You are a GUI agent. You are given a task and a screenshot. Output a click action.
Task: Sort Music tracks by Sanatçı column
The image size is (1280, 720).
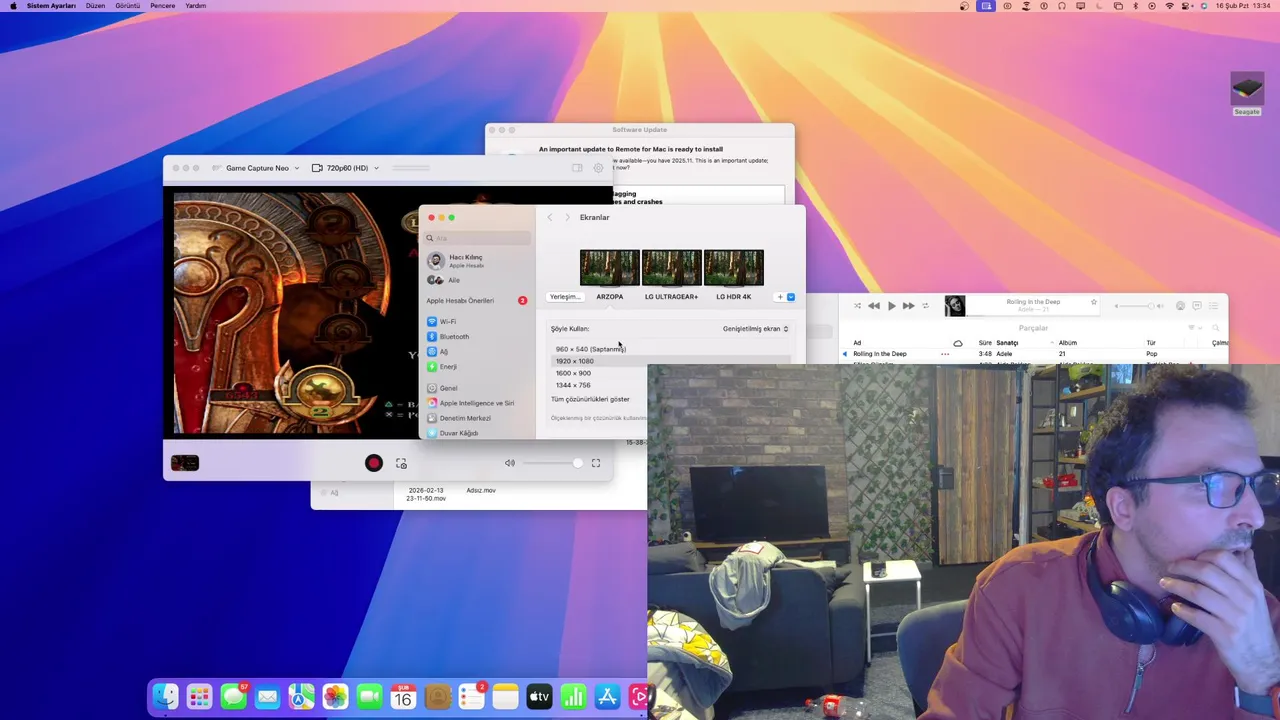tap(1006, 343)
